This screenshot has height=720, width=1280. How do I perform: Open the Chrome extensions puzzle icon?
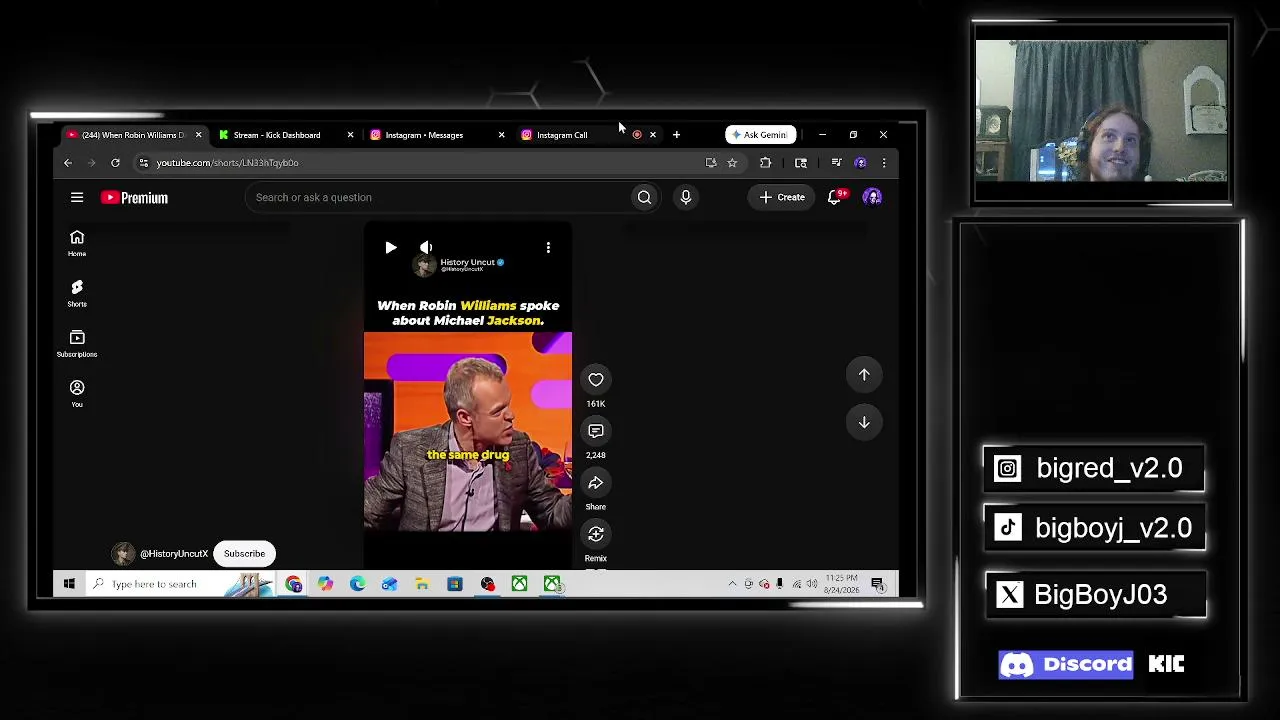pyautogui.click(x=766, y=163)
